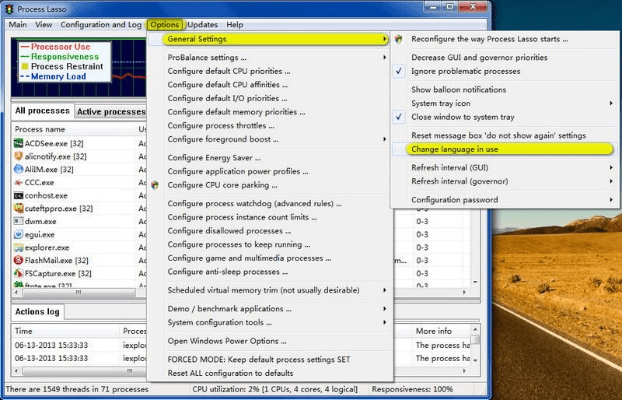Screen dimensions: 622x400
Task: Open the Updates menu
Action: tap(203, 24)
